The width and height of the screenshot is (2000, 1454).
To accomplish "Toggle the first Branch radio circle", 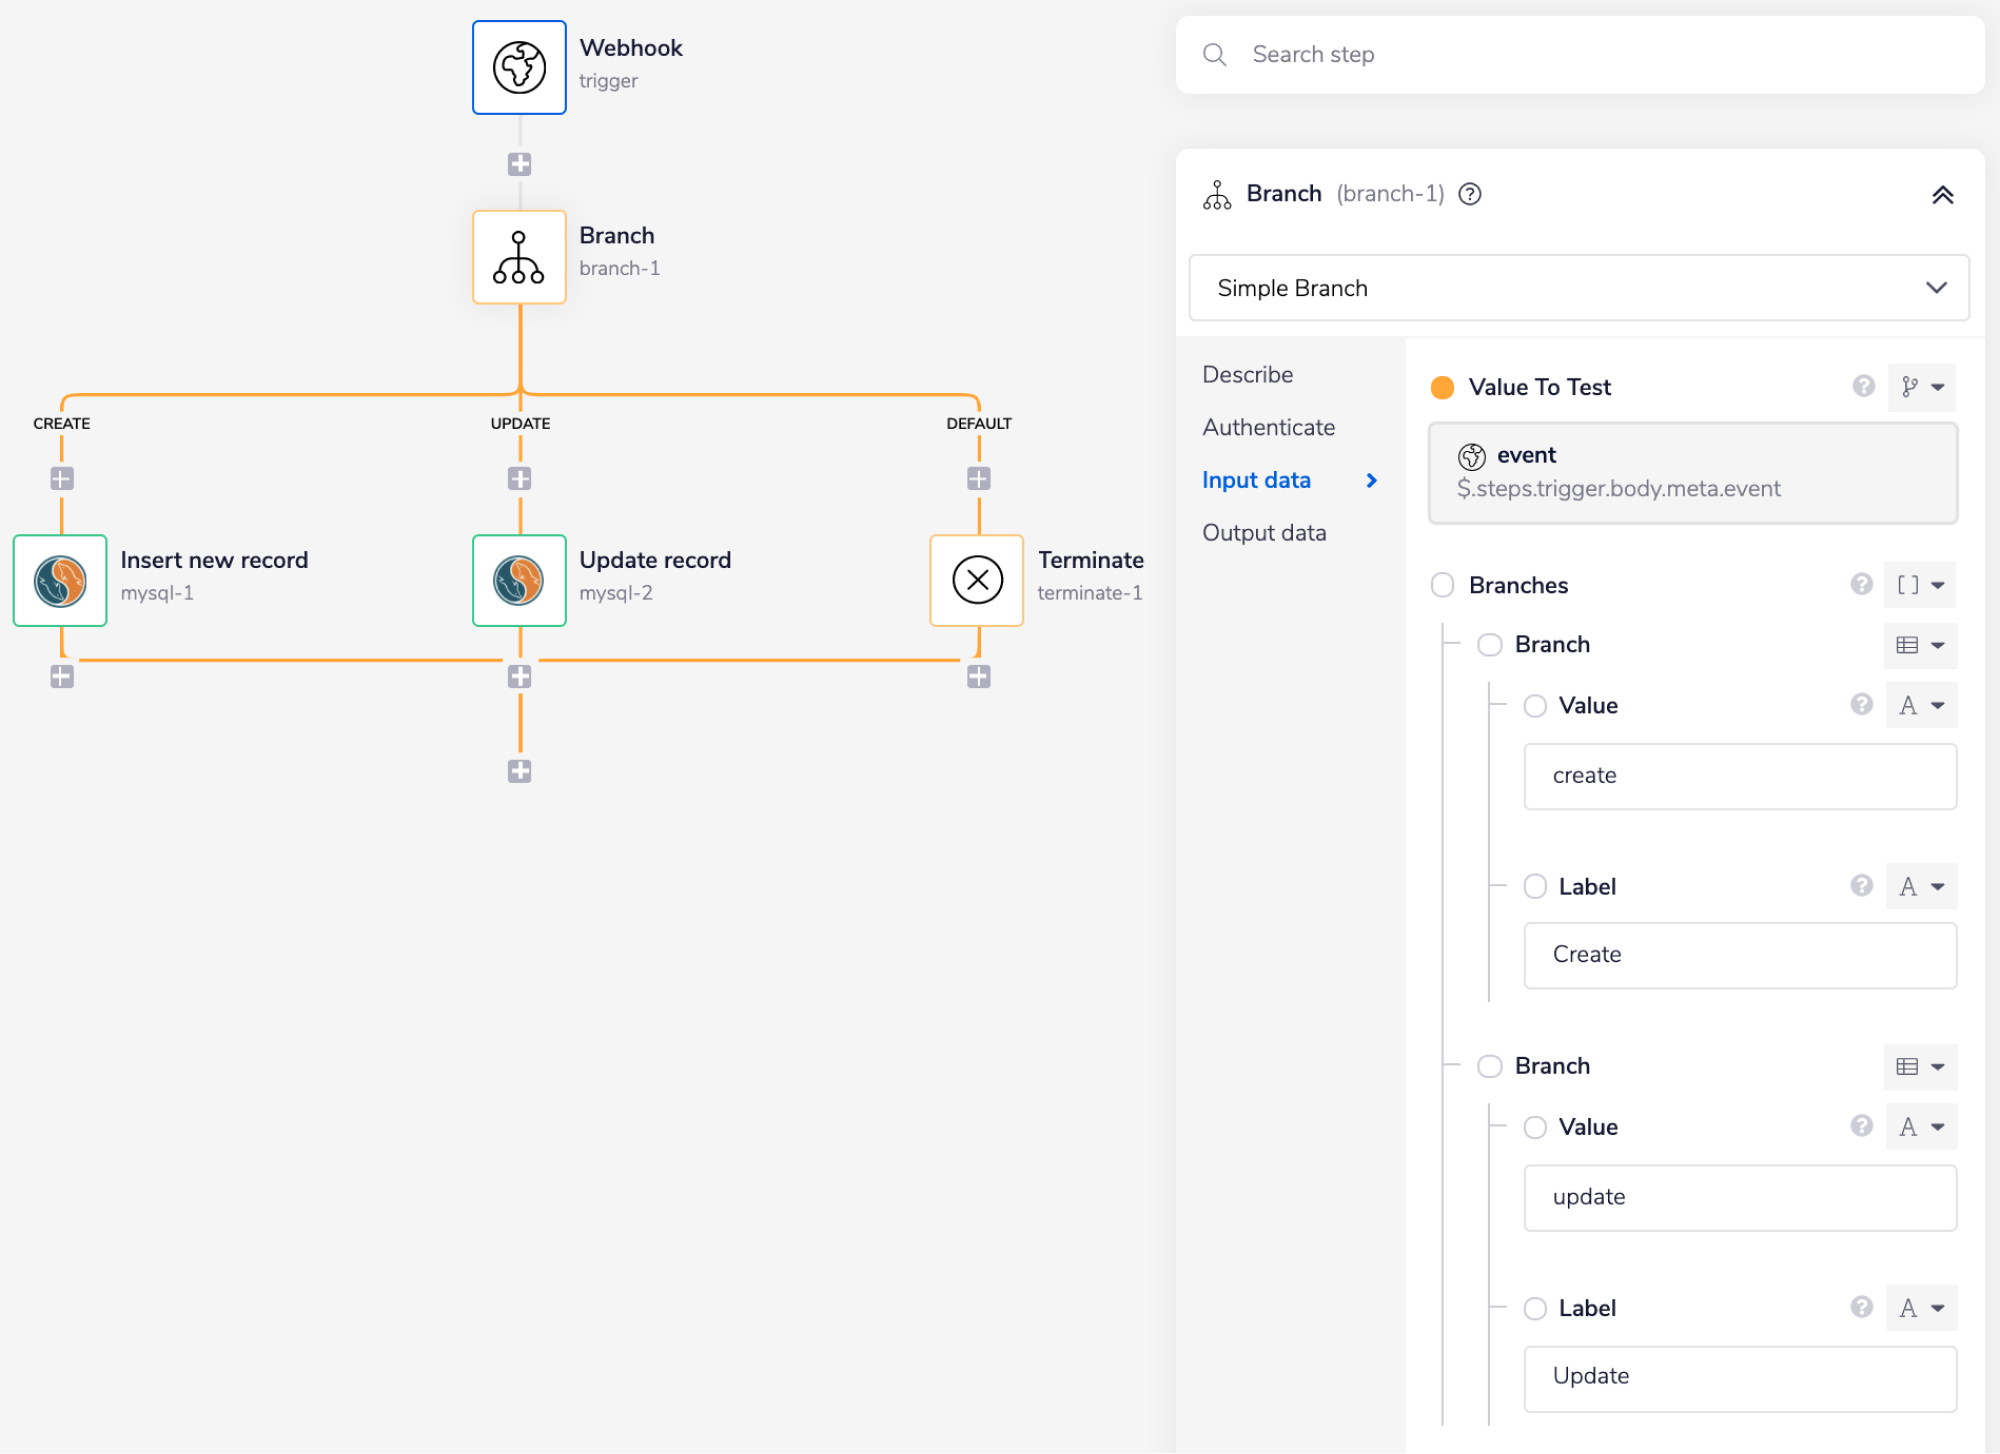I will coord(1490,645).
